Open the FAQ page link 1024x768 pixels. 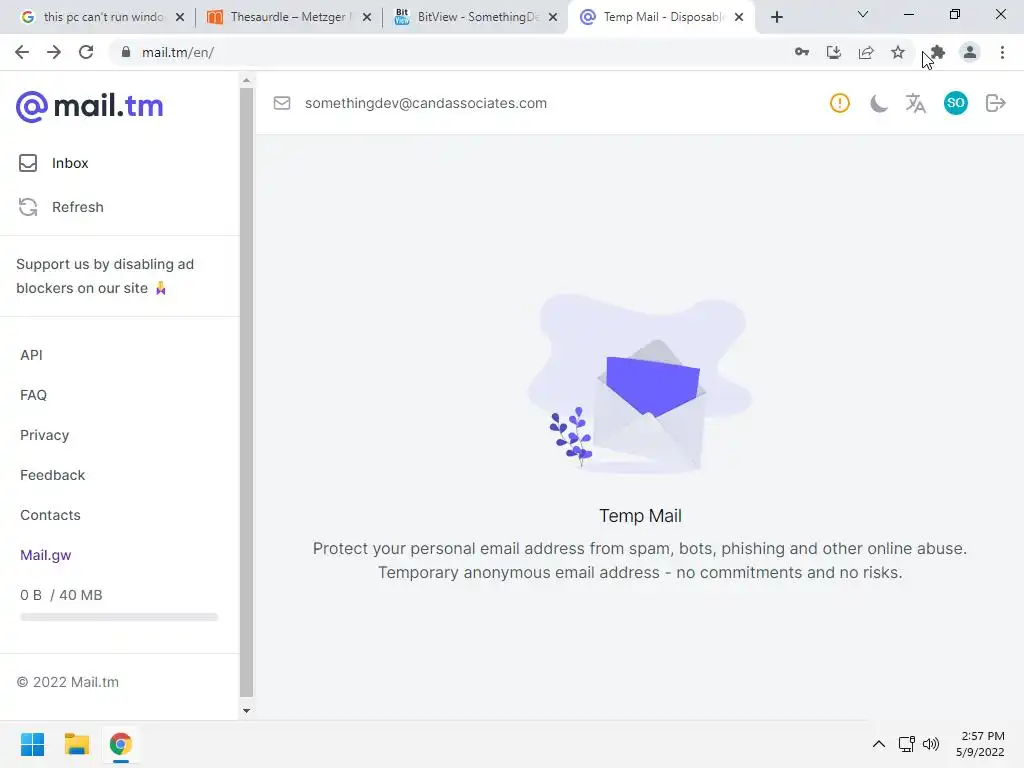click(33, 395)
